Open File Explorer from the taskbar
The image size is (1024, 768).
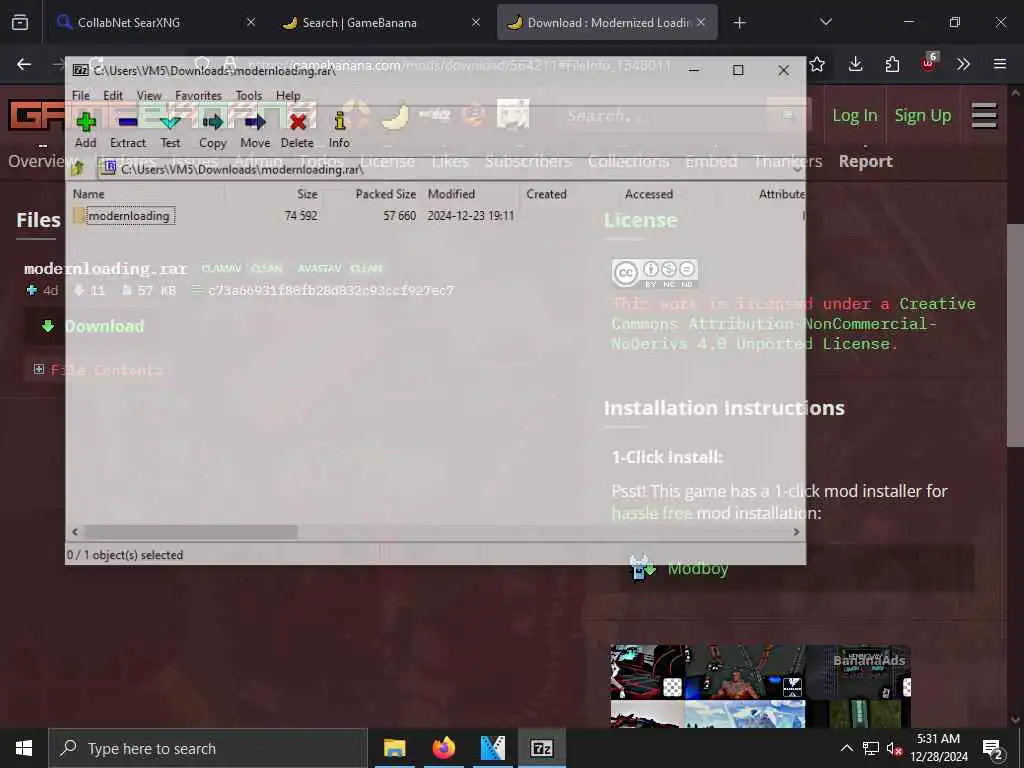click(x=394, y=748)
